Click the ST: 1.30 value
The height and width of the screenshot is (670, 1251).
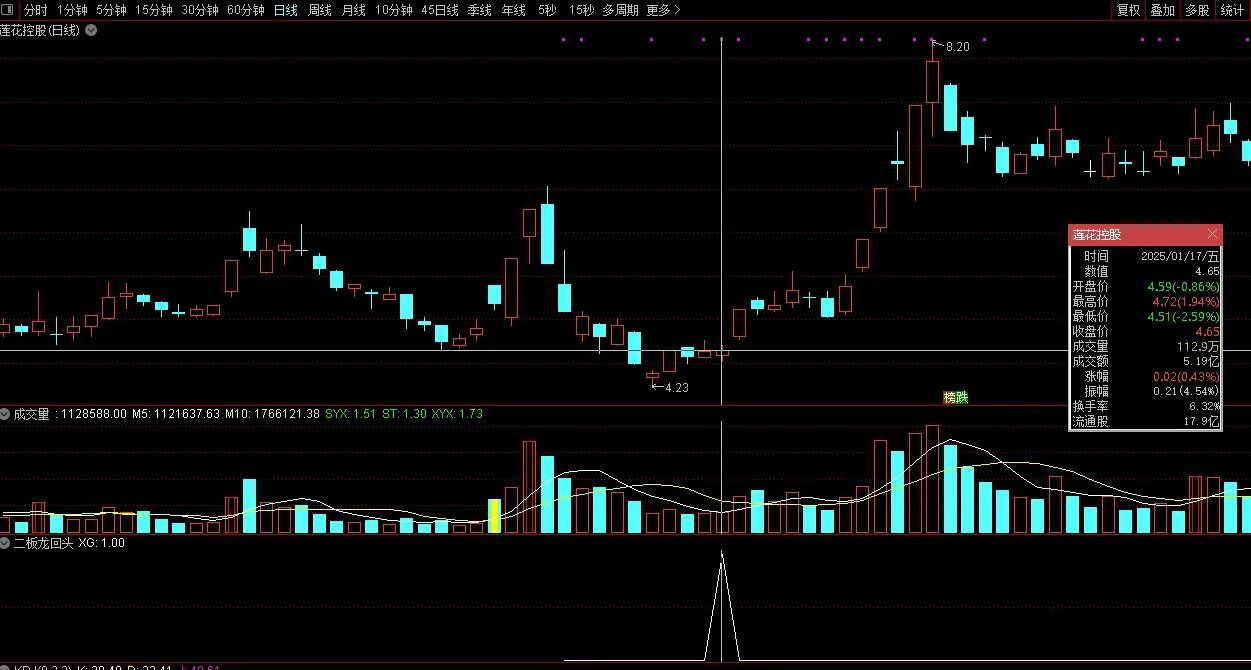(405, 413)
